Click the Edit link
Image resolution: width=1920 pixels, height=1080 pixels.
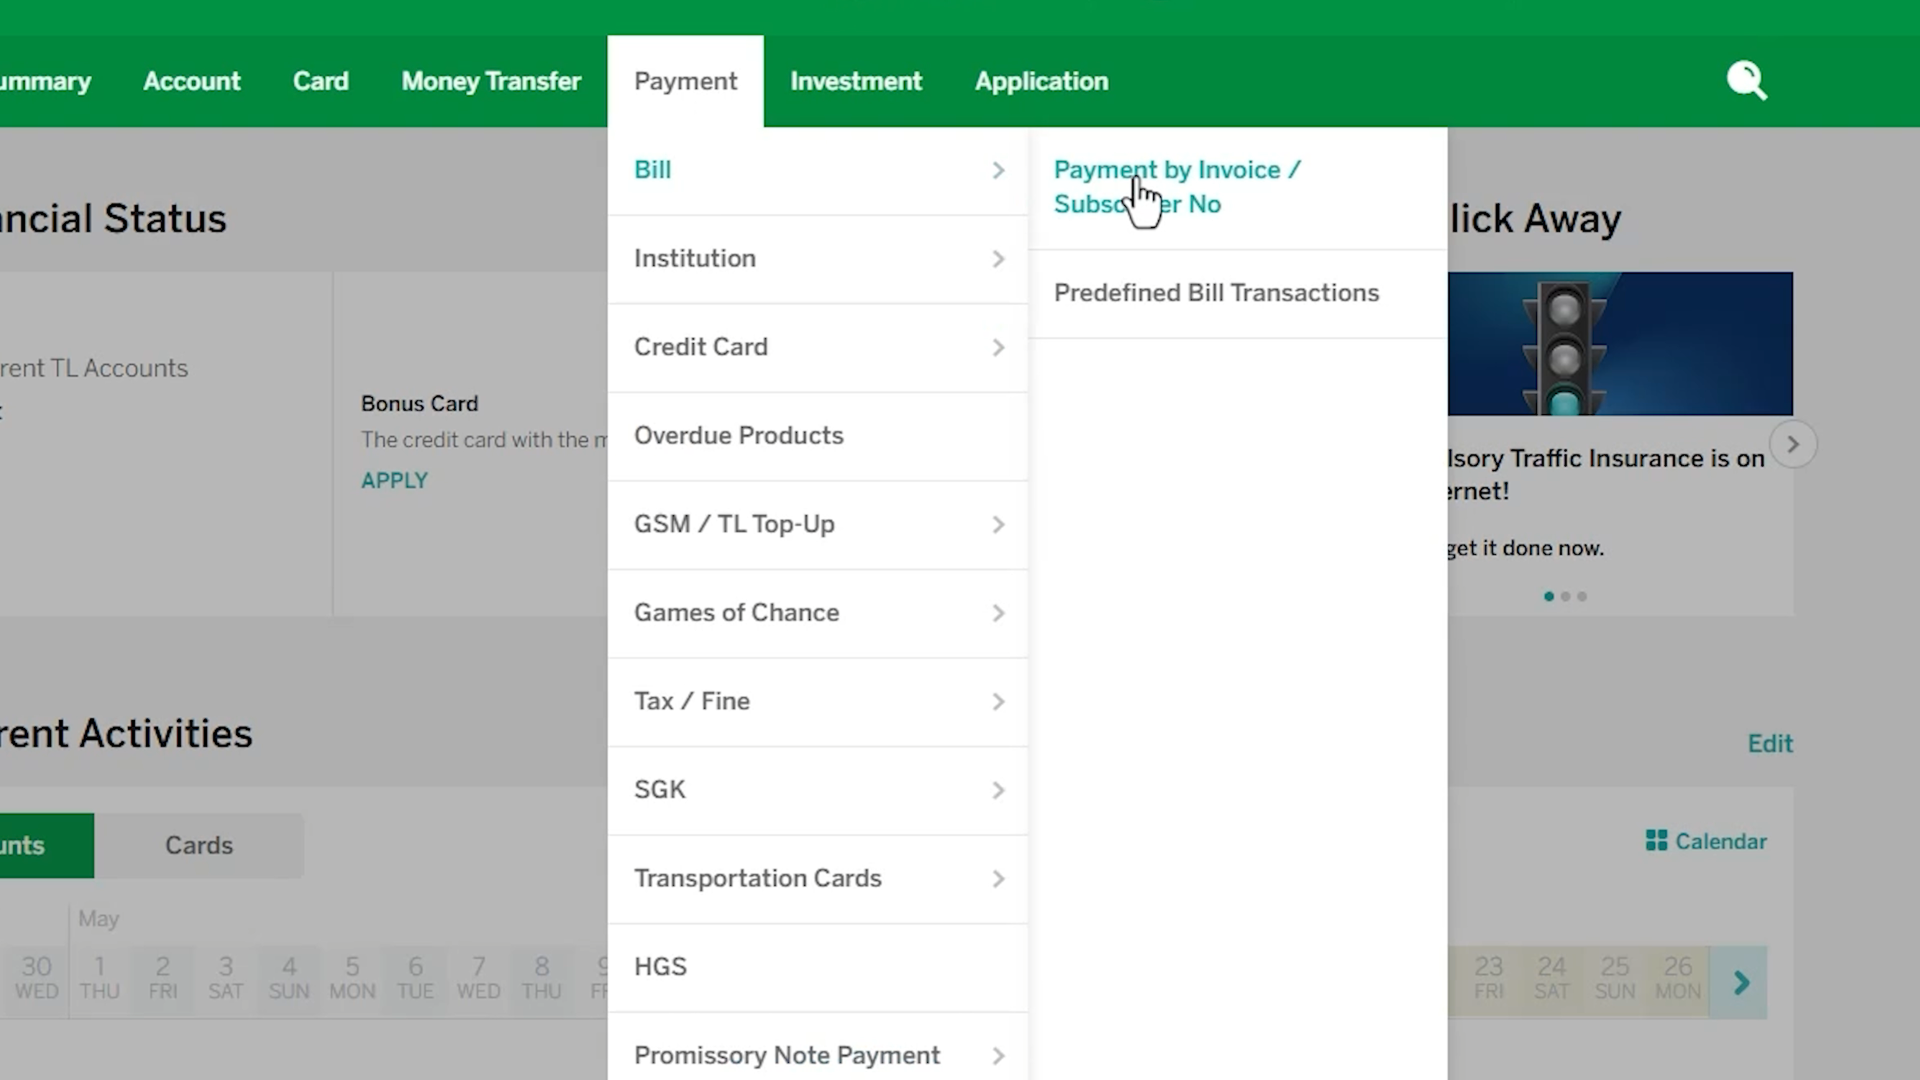point(1769,744)
